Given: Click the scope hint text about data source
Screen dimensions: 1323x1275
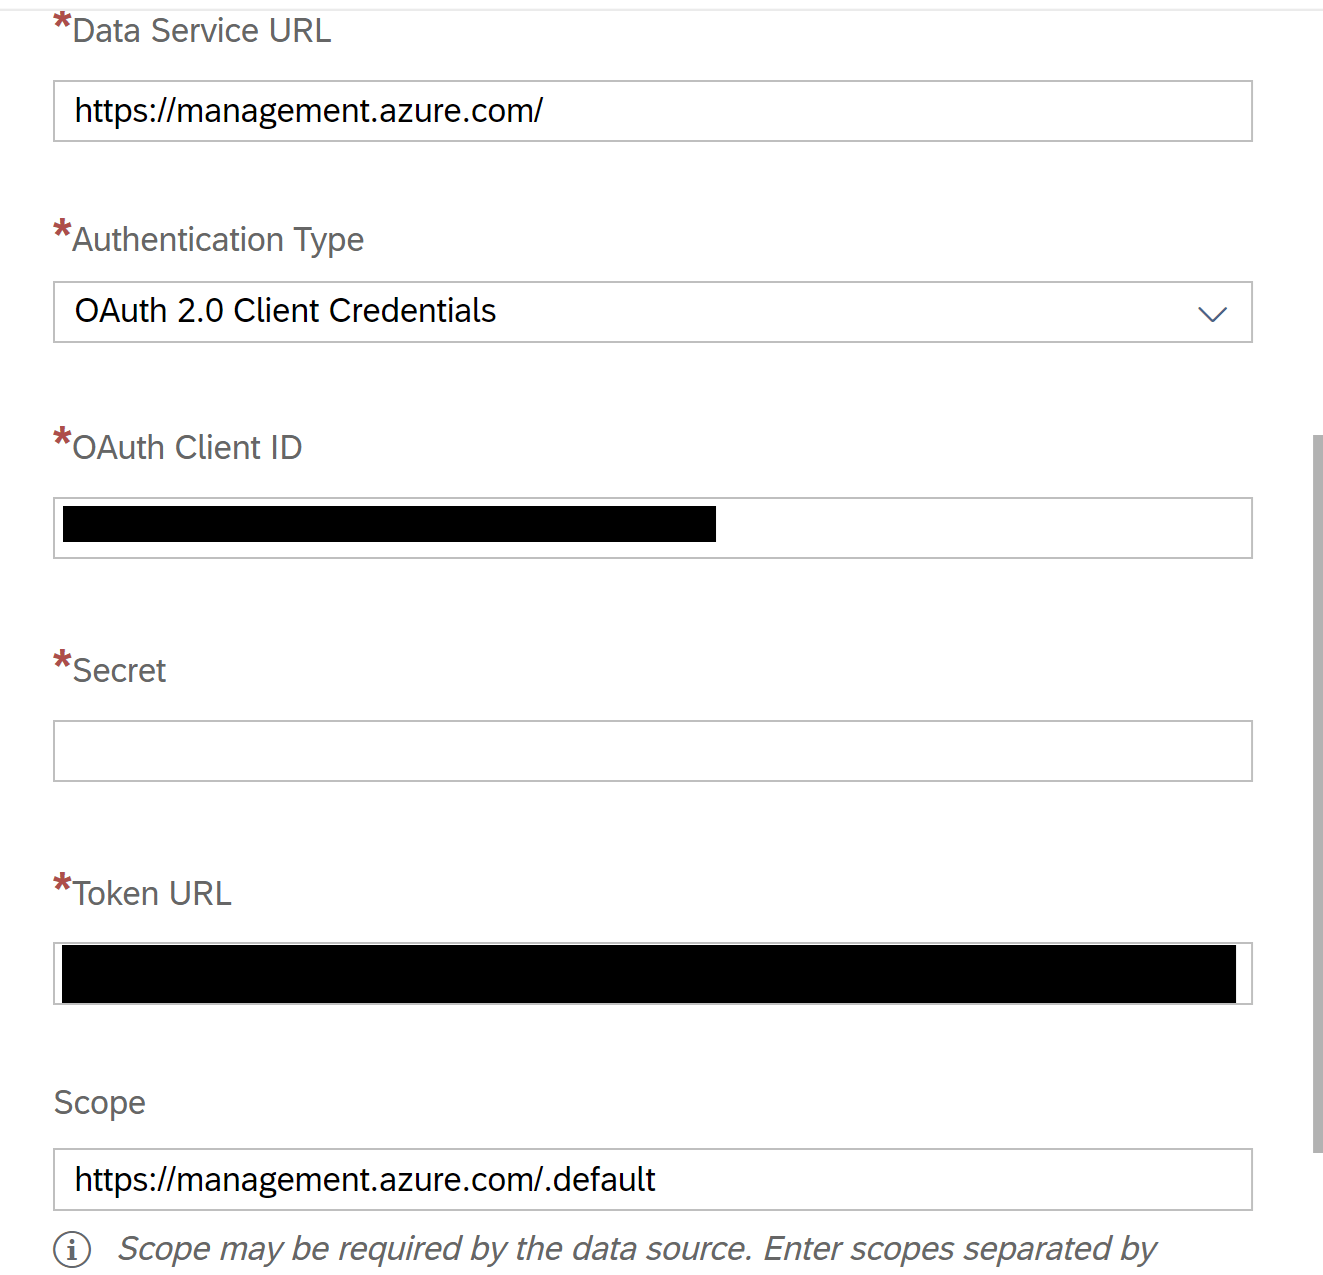Looking at the screenshot, I should click(x=636, y=1248).
